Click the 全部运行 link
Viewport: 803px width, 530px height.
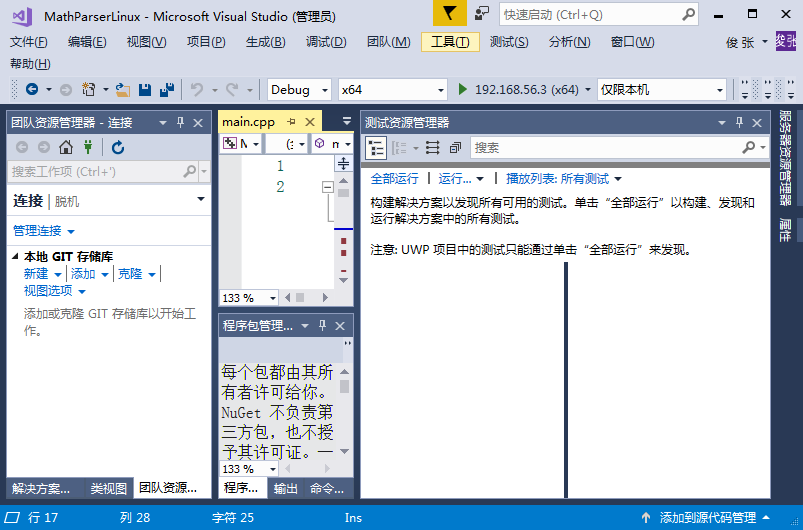pos(394,179)
